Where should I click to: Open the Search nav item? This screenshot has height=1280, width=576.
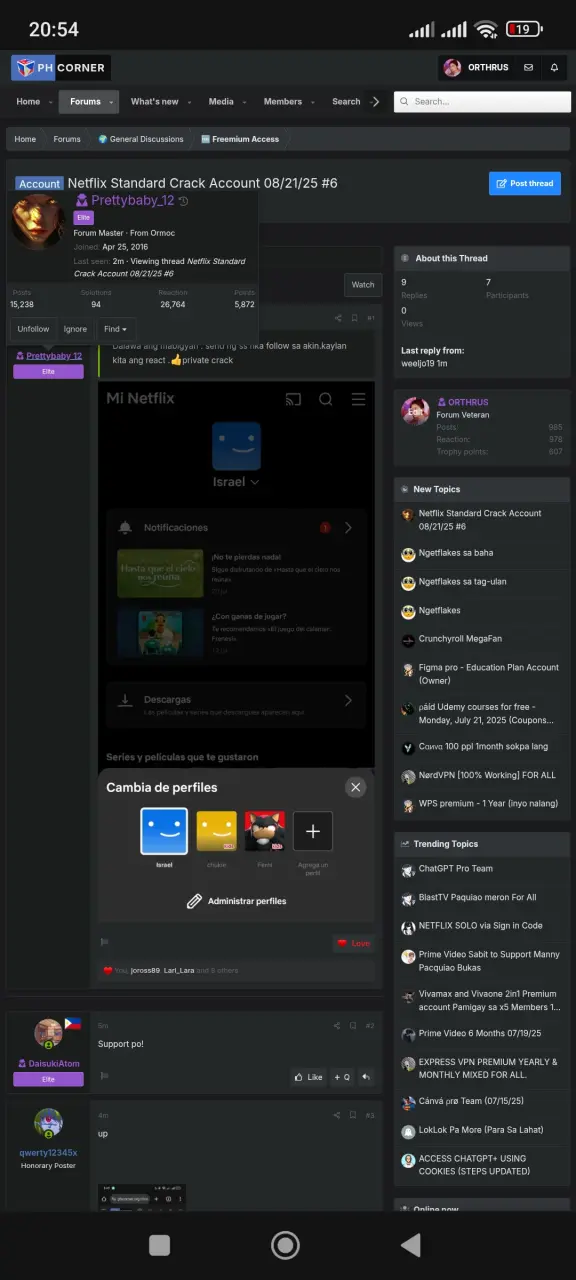[x=346, y=102]
